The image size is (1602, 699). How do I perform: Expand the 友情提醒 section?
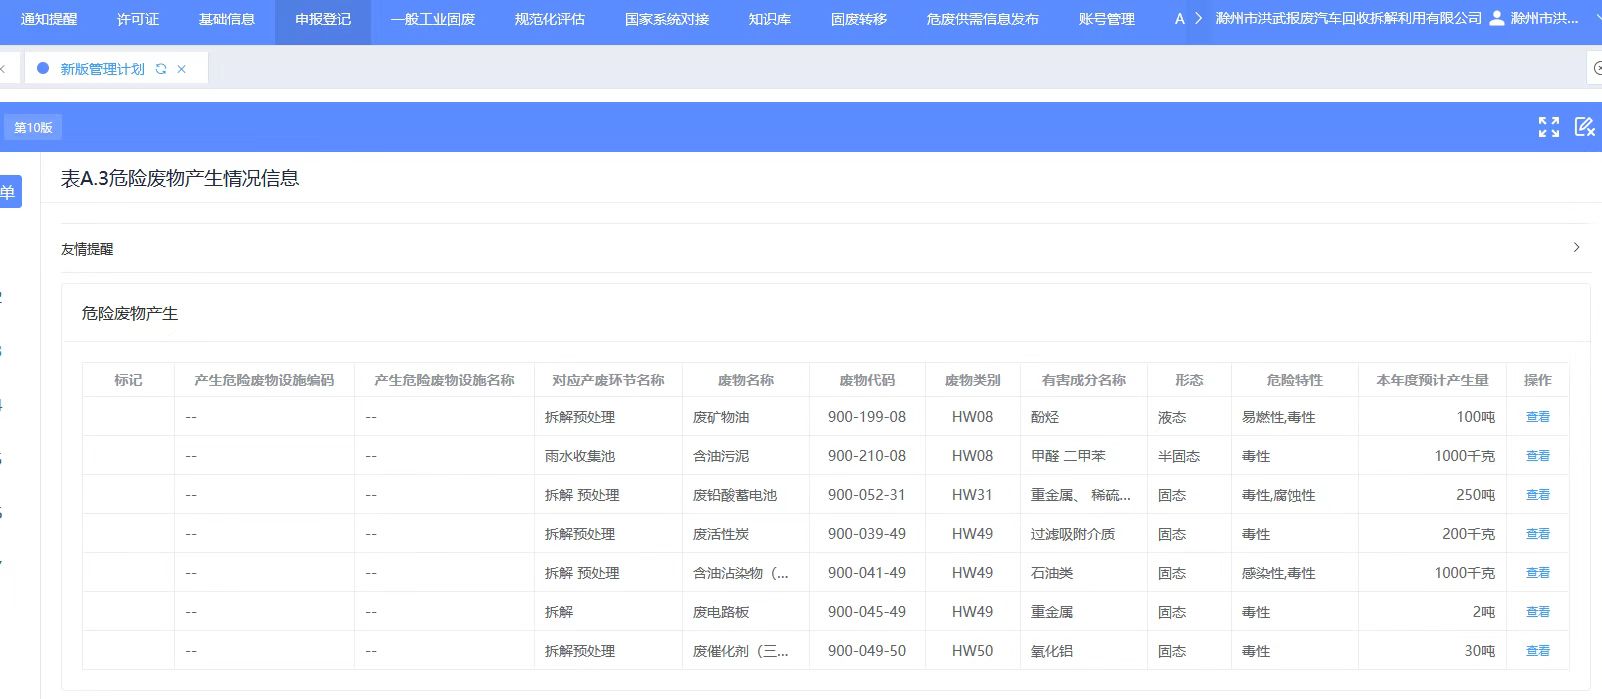1576,248
